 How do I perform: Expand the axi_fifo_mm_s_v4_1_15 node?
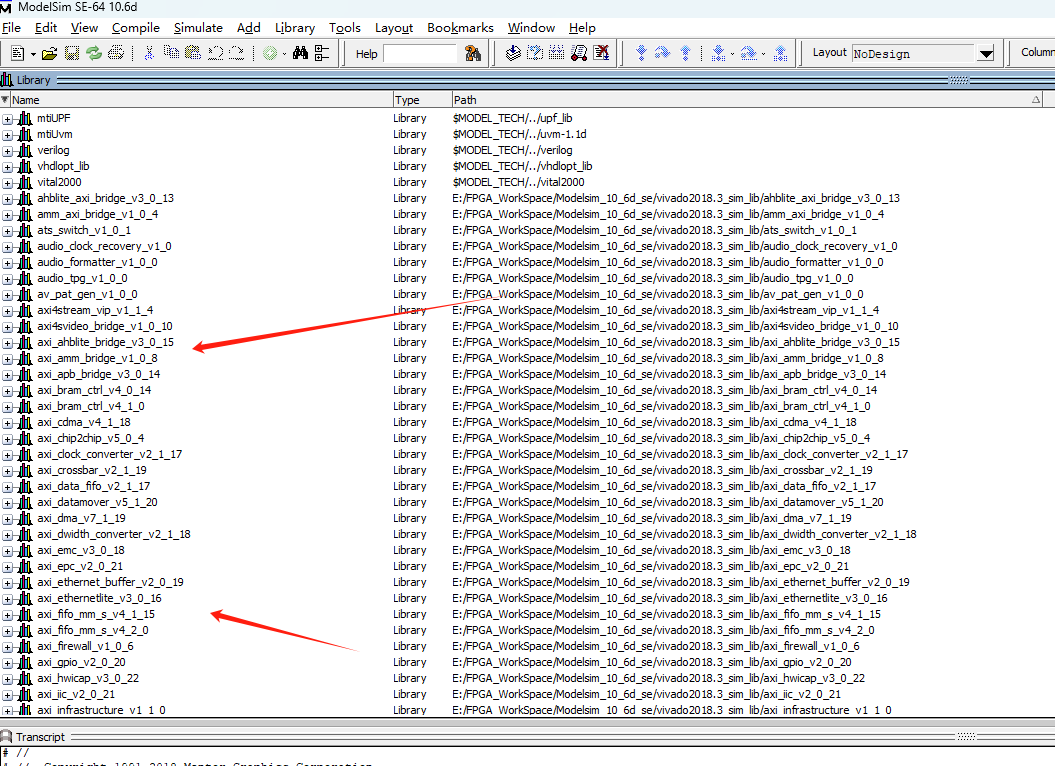tap(7, 615)
